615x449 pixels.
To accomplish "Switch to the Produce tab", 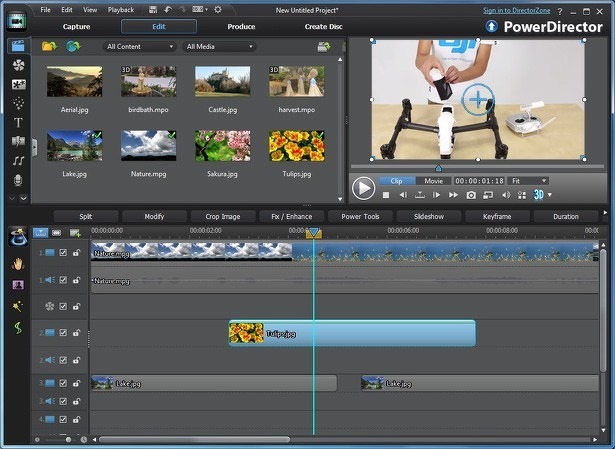I will [x=240, y=26].
